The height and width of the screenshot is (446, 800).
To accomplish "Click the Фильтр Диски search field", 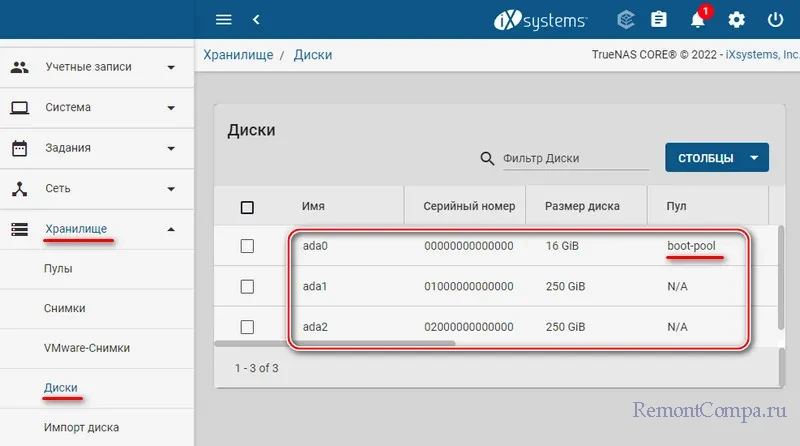I will coord(572,158).
